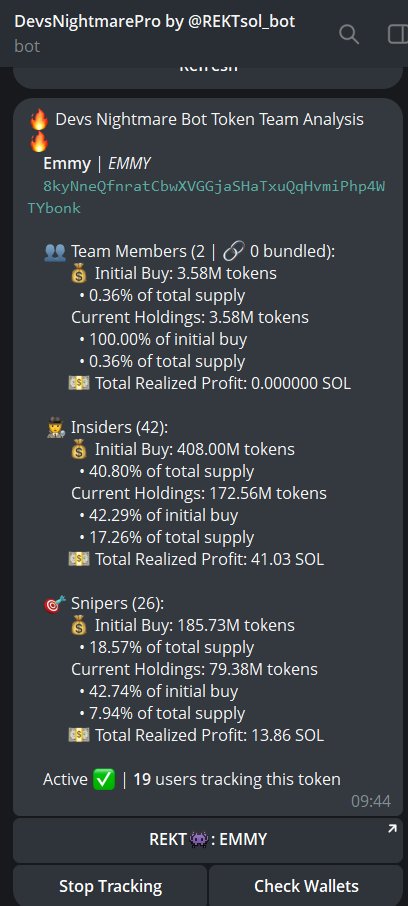Click the dart target icon next to Snipers
Screen dimensions: 408x906
[x=55, y=603]
